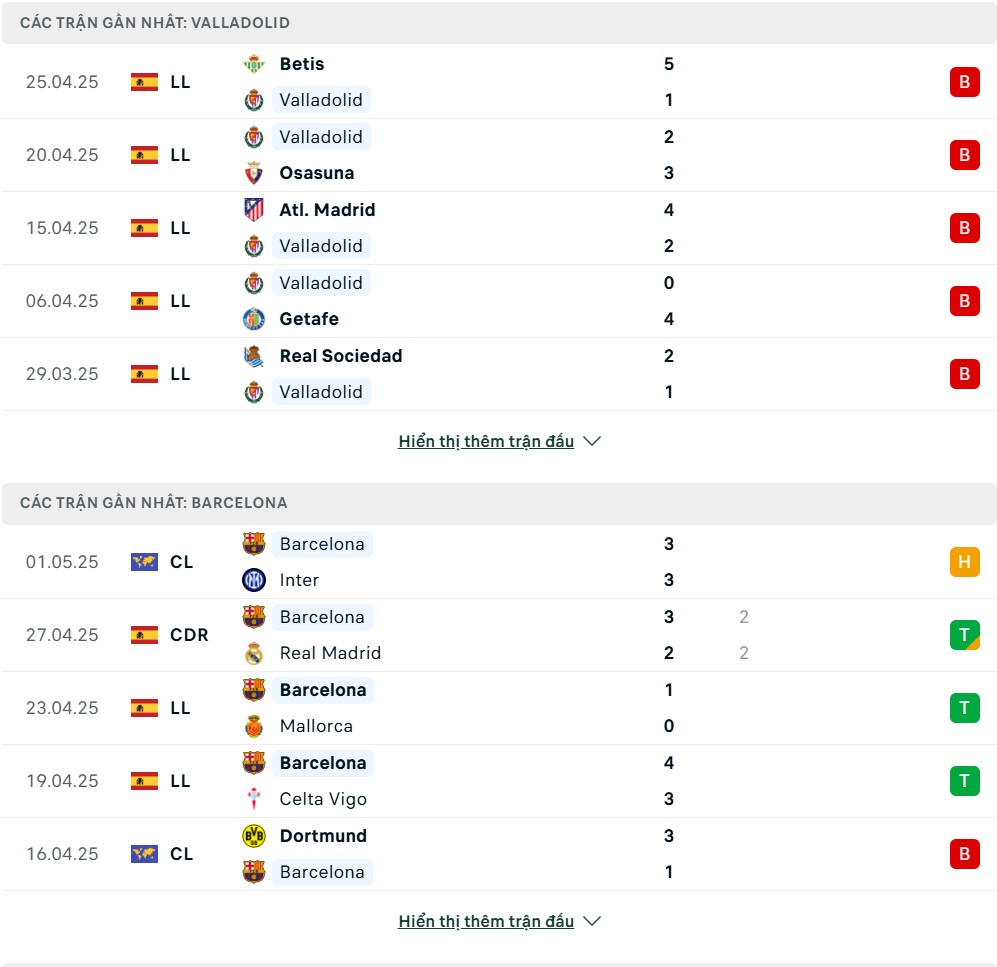Click the Real Sociedad crest icon

254,356
